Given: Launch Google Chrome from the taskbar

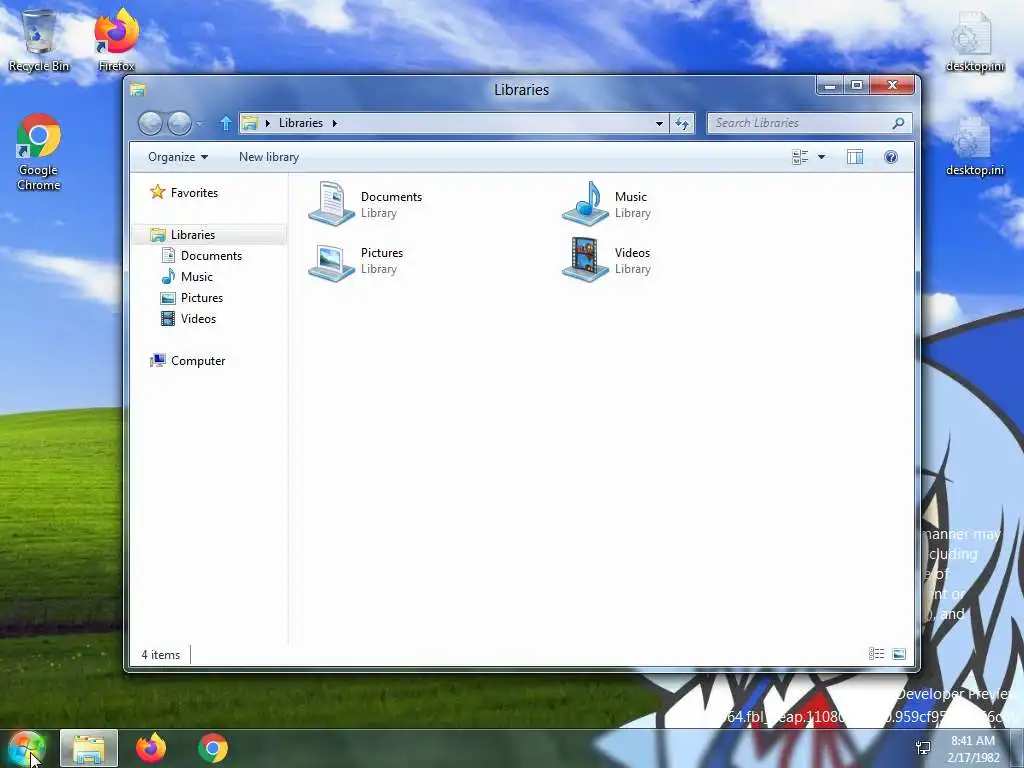Looking at the screenshot, I should [x=213, y=748].
